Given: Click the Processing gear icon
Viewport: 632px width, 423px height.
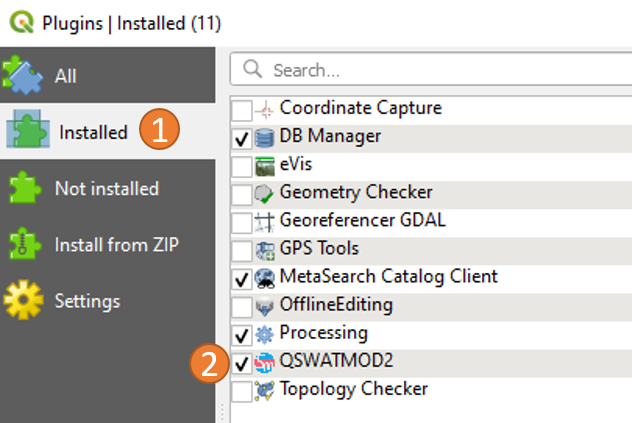Looking at the screenshot, I should [x=264, y=335].
